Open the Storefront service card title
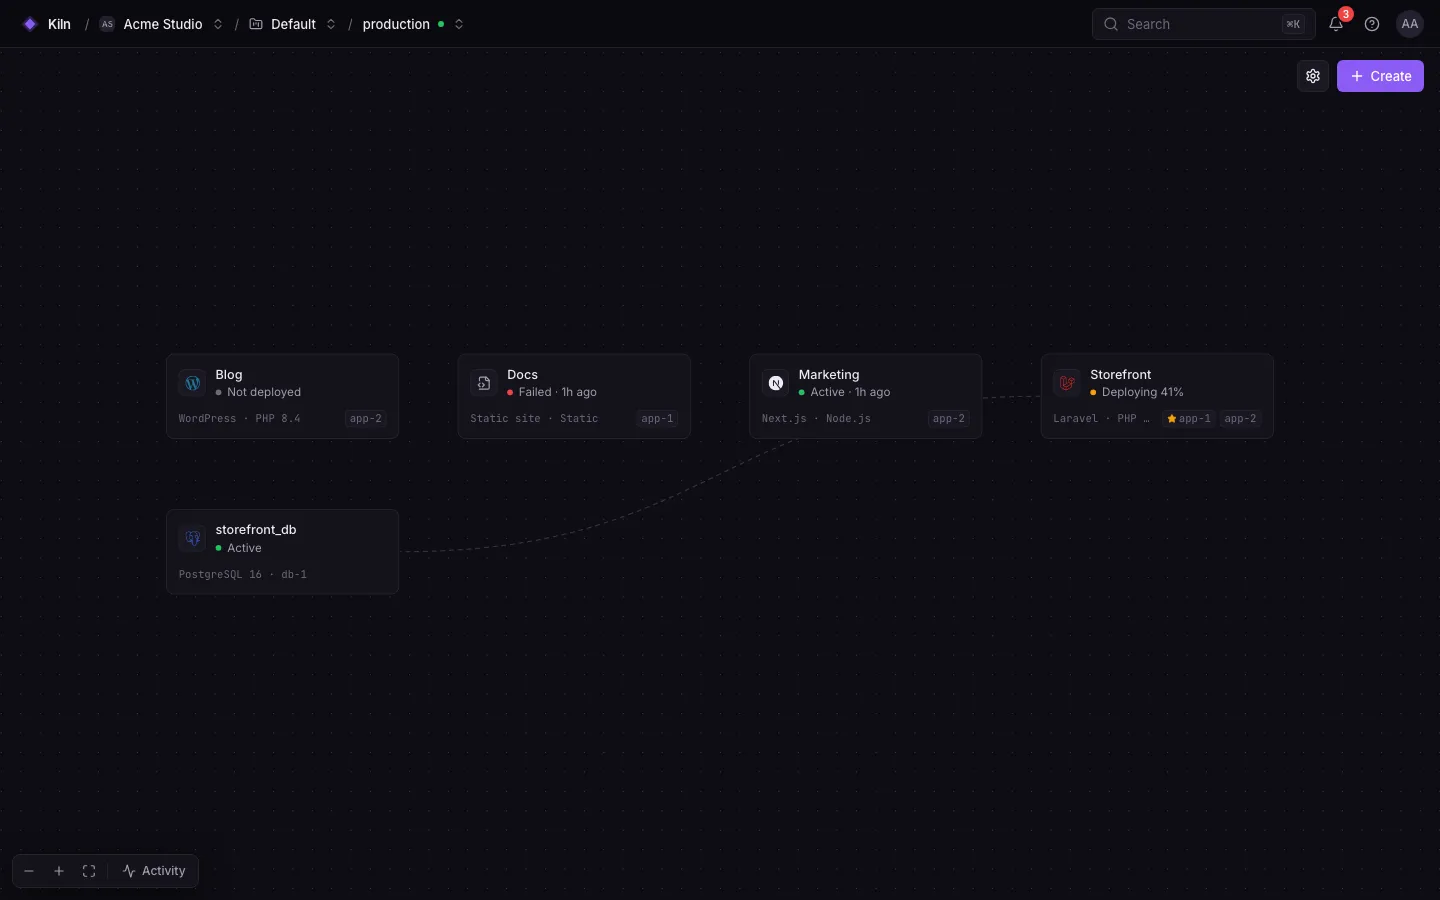This screenshot has width=1440, height=900. (x=1121, y=375)
